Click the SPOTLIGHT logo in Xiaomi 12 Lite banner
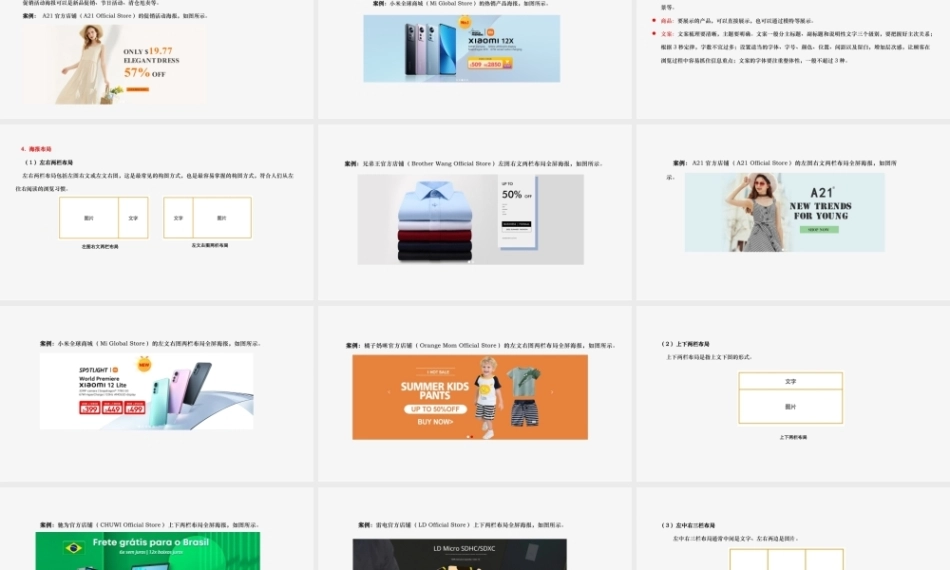The image size is (950, 570). pyautogui.click(x=98, y=370)
